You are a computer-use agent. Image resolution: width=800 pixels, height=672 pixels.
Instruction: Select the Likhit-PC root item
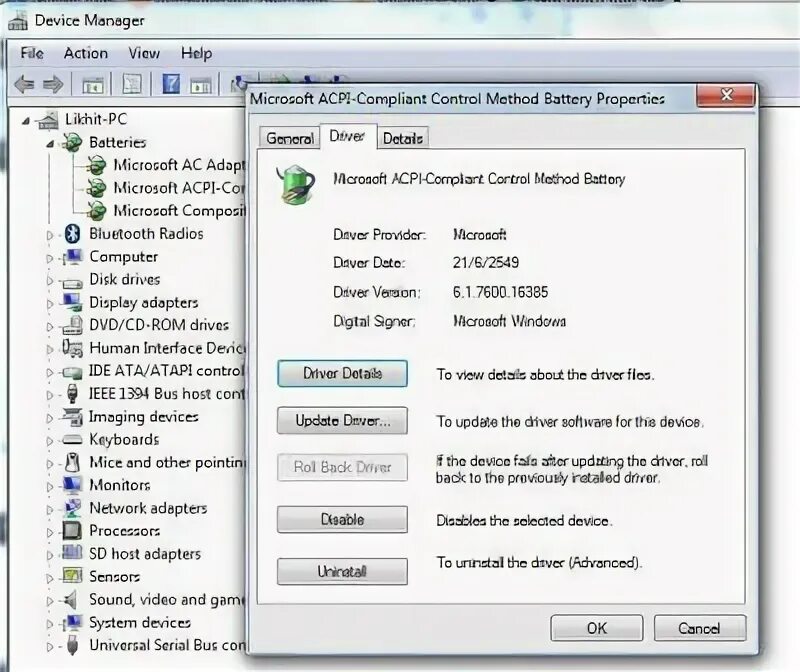(96, 119)
